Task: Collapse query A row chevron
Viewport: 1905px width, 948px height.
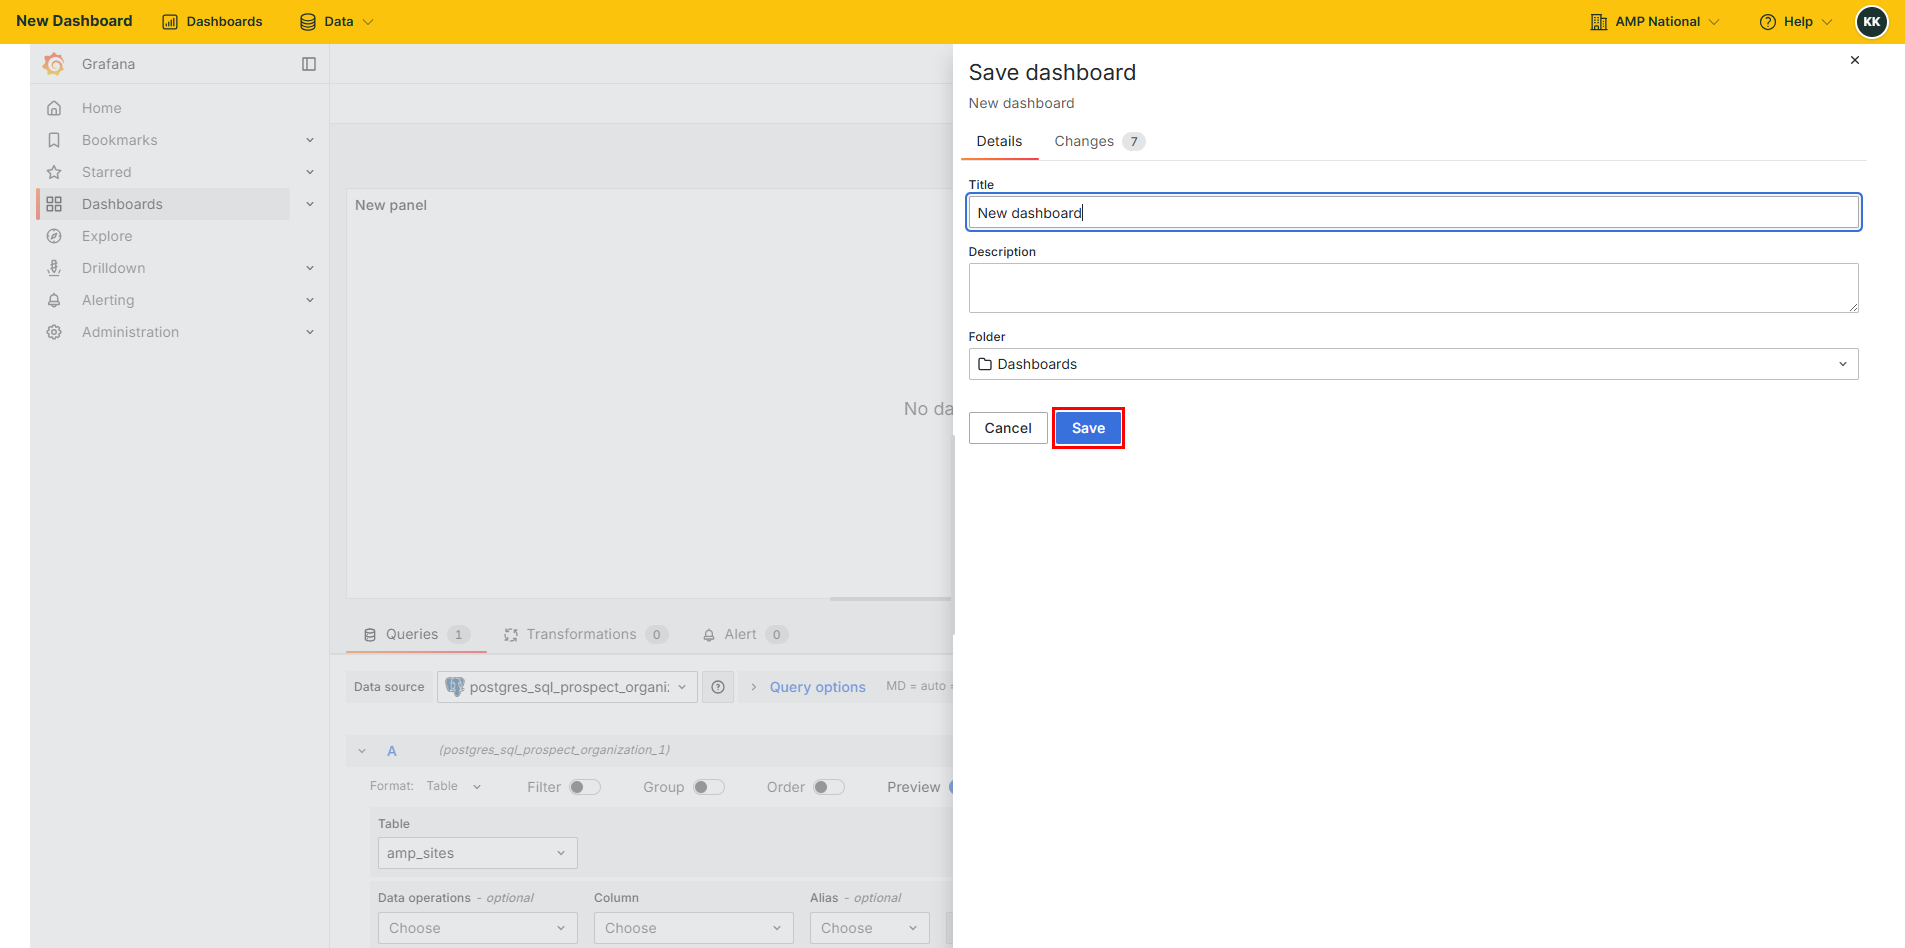Action: point(362,751)
